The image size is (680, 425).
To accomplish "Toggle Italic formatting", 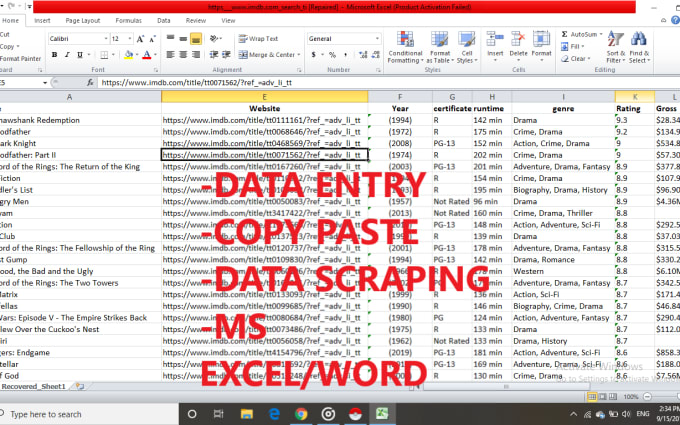I will click(x=67, y=55).
